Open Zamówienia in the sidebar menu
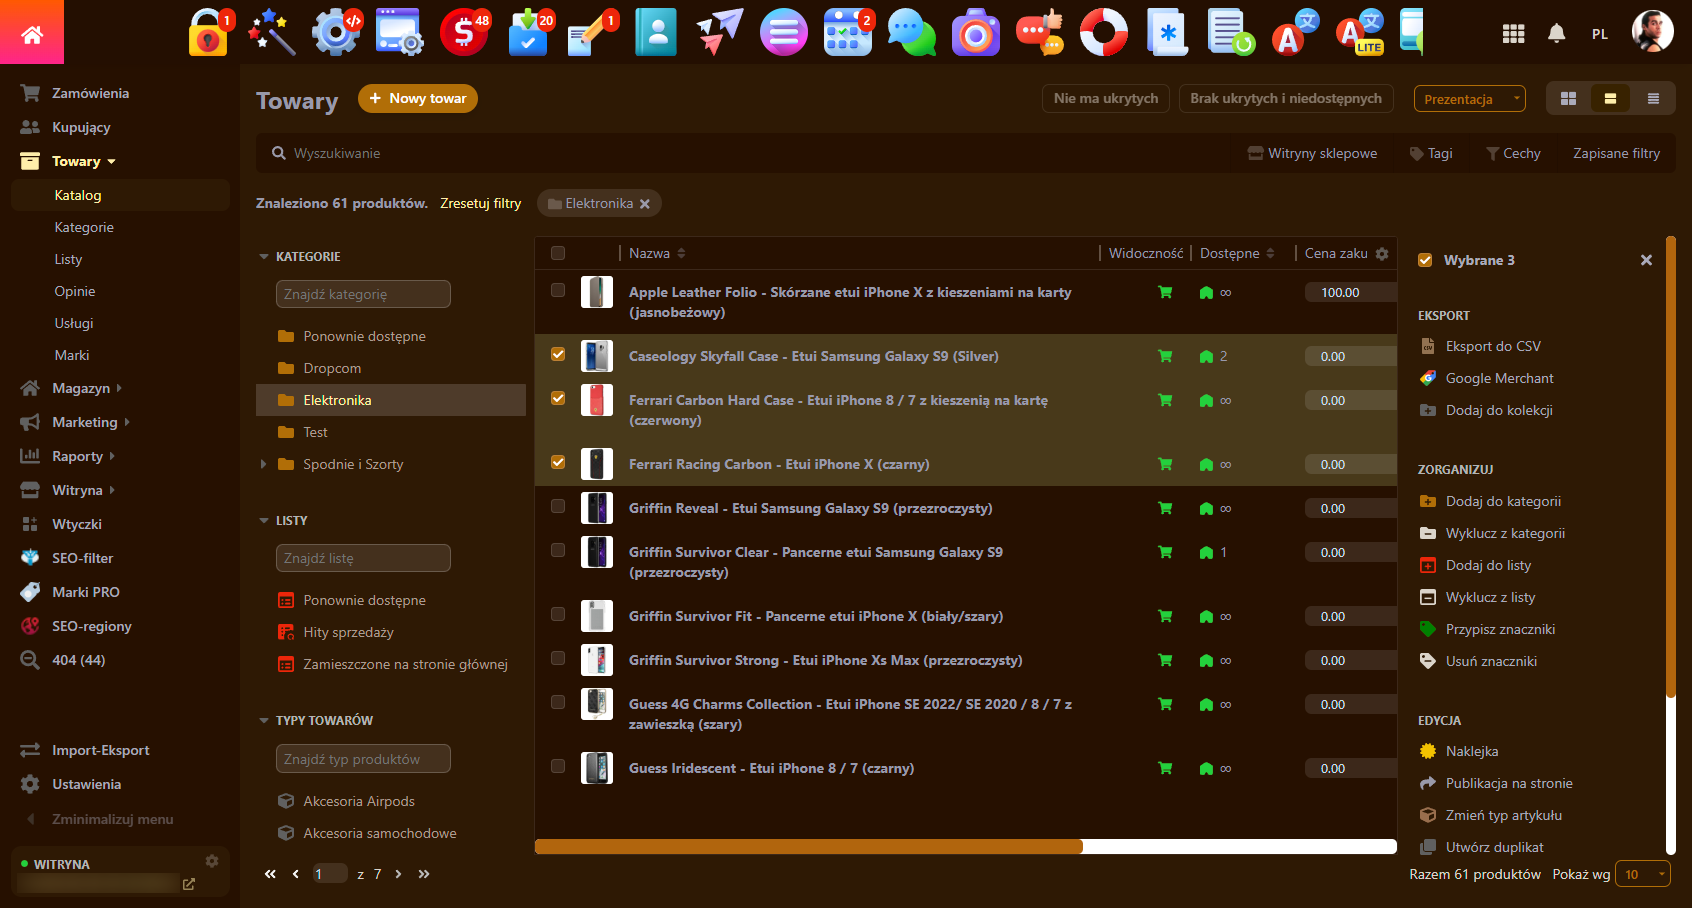 coord(90,93)
